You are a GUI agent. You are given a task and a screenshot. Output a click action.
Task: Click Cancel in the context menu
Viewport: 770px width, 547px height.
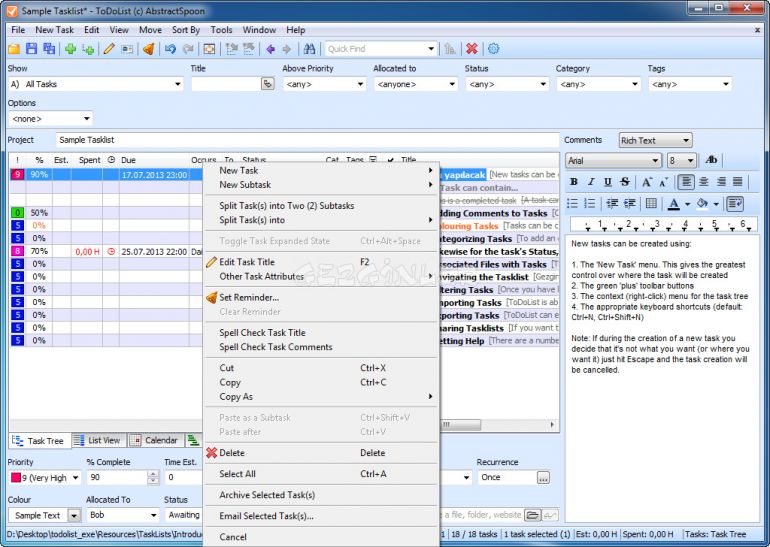233,537
